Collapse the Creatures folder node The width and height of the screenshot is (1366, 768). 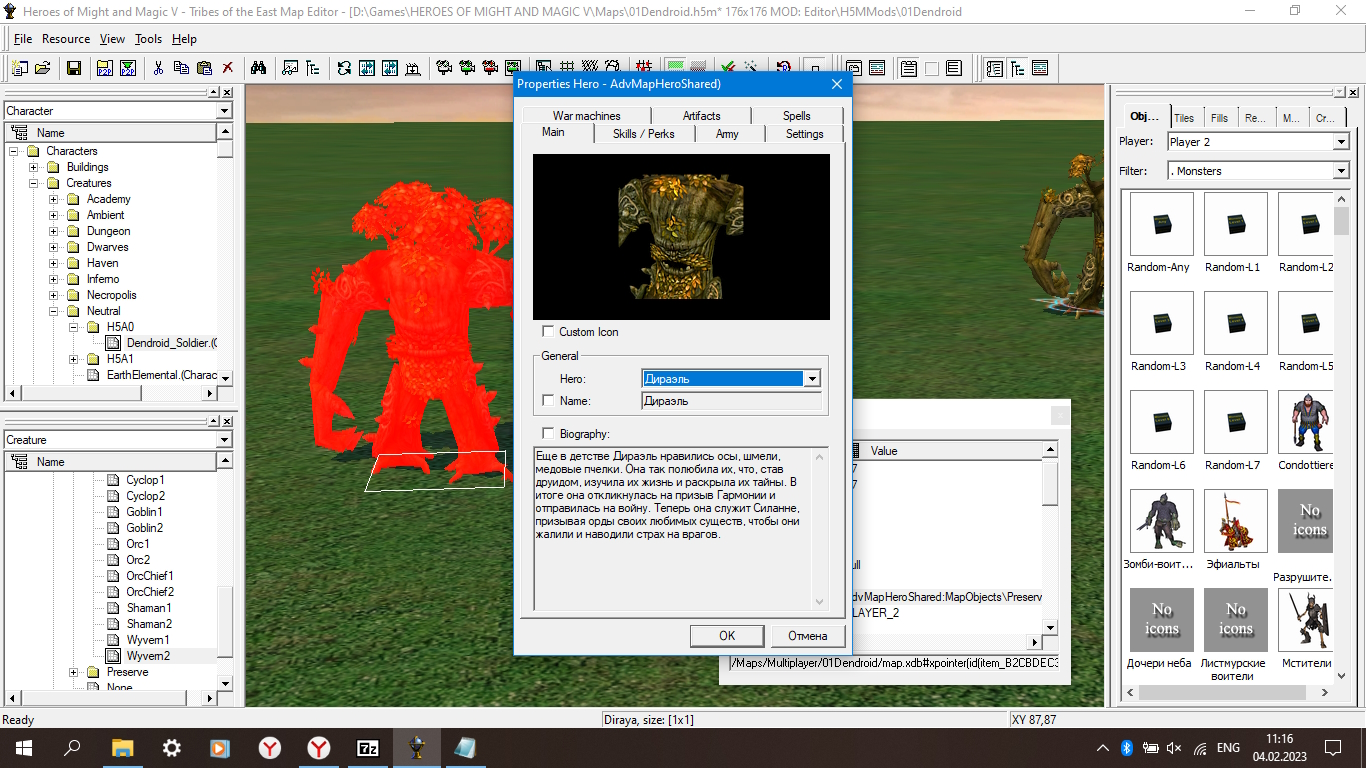pyautogui.click(x=34, y=183)
